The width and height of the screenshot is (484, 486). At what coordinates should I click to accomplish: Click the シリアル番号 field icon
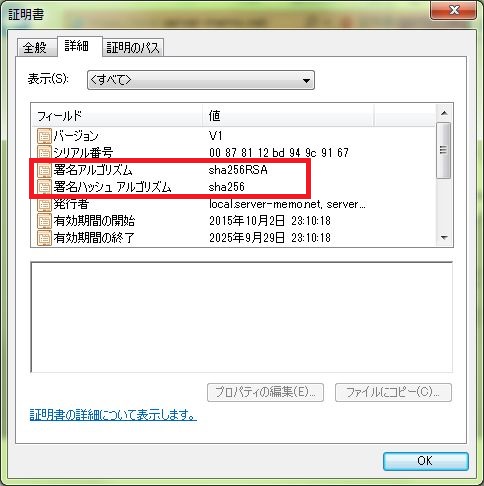point(44,153)
